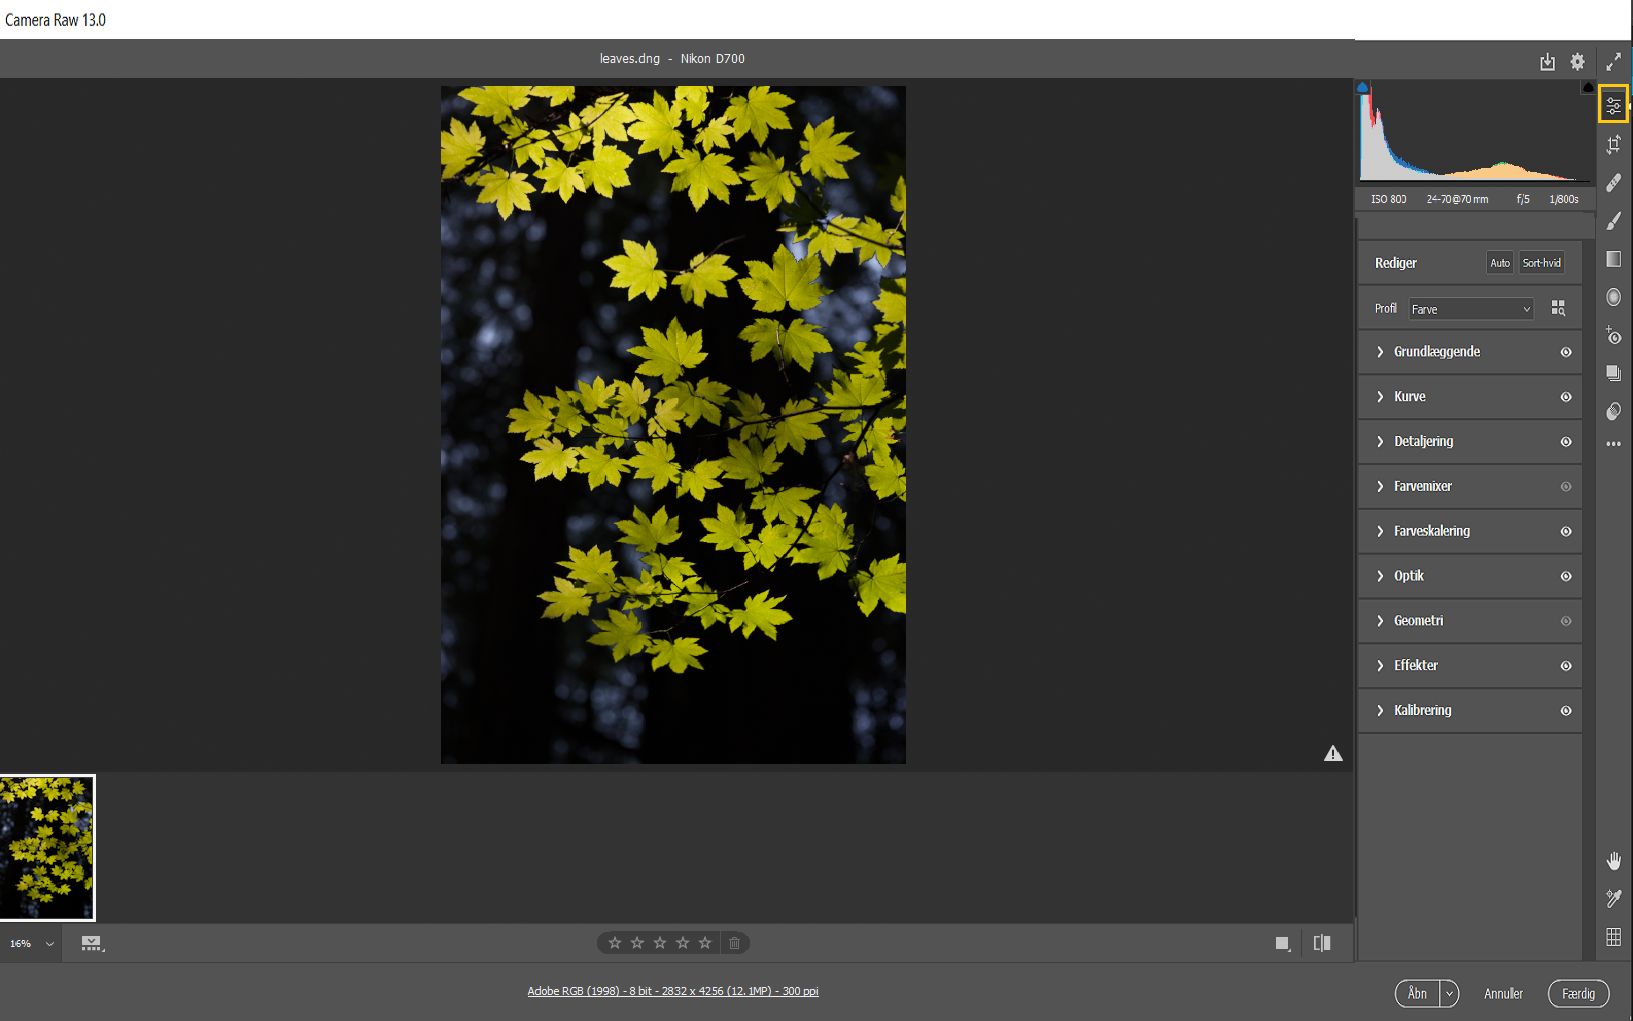Click the Færdig button
This screenshot has height=1021, width=1633.
[1578, 993]
